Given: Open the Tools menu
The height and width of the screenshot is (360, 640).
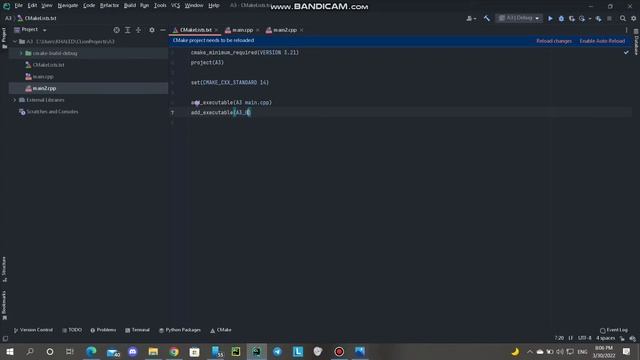Looking at the screenshot, I should tap(160, 5).
